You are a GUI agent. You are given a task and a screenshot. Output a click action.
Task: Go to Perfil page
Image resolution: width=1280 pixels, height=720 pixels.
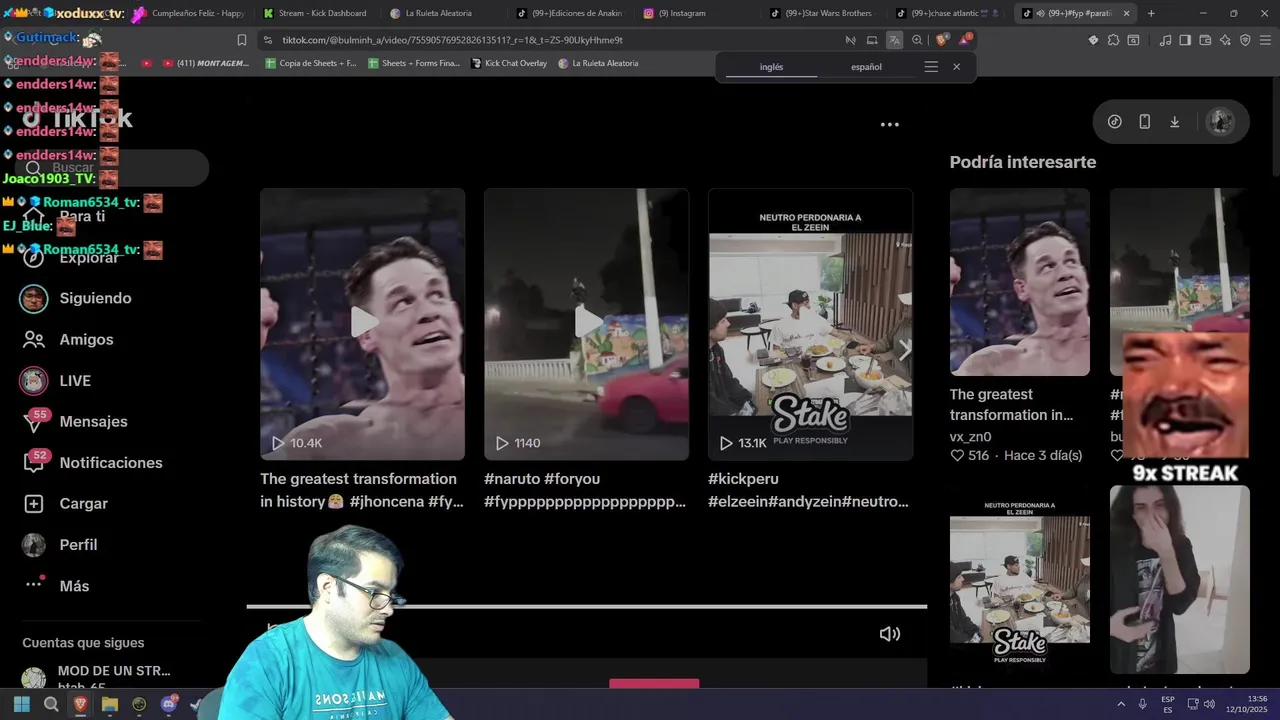coord(60,544)
